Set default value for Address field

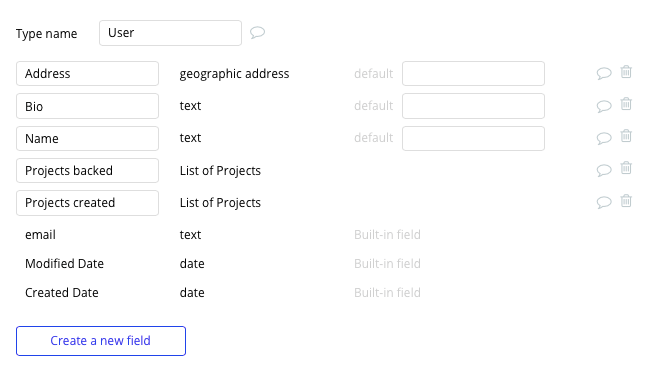474,74
